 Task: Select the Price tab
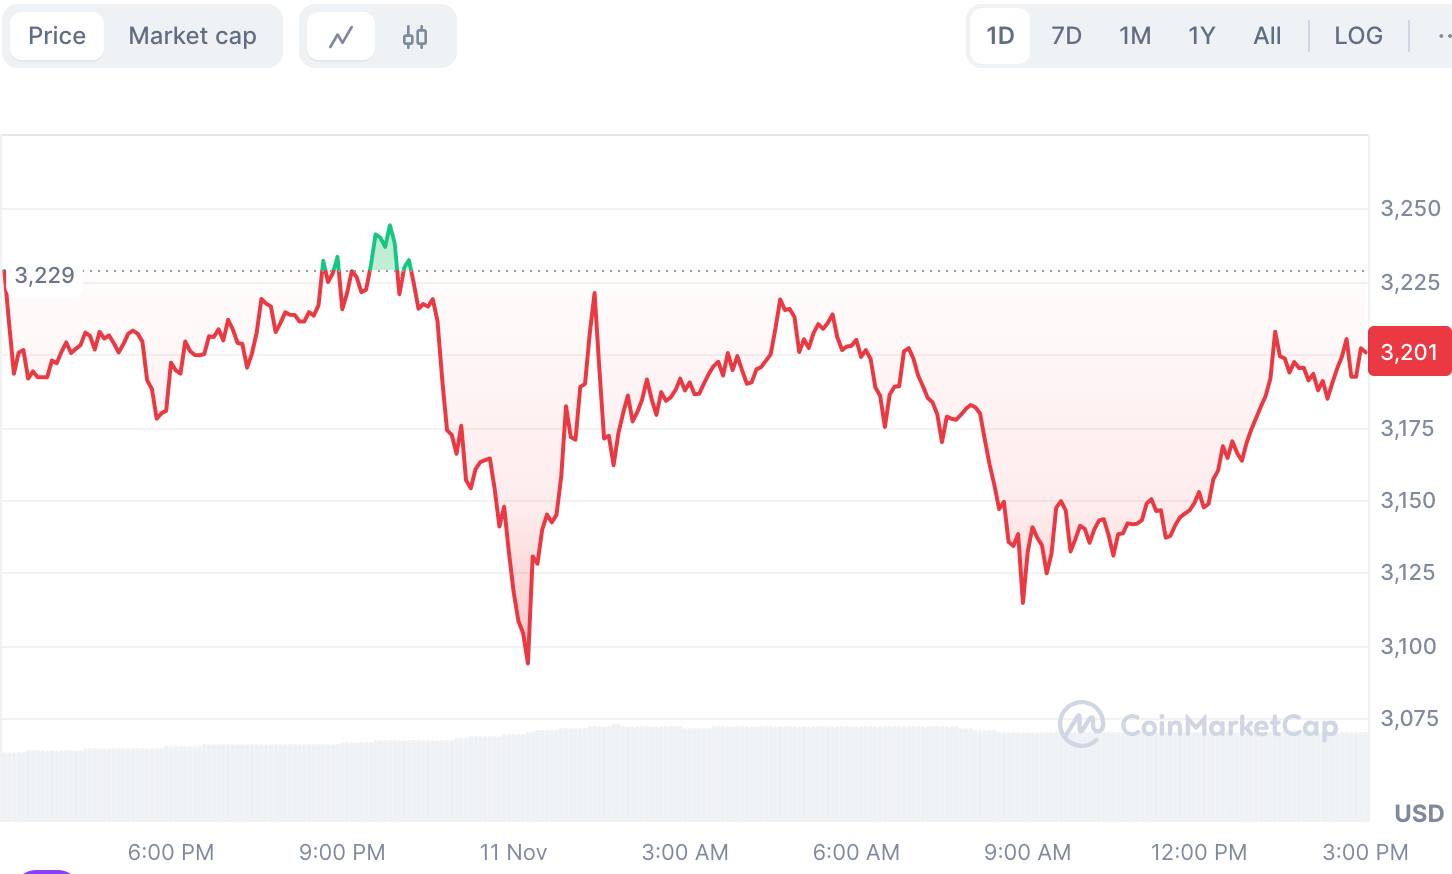click(x=57, y=36)
